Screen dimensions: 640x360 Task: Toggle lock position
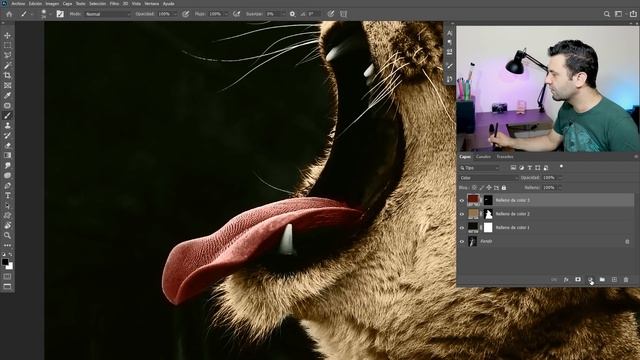click(x=489, y=188)
